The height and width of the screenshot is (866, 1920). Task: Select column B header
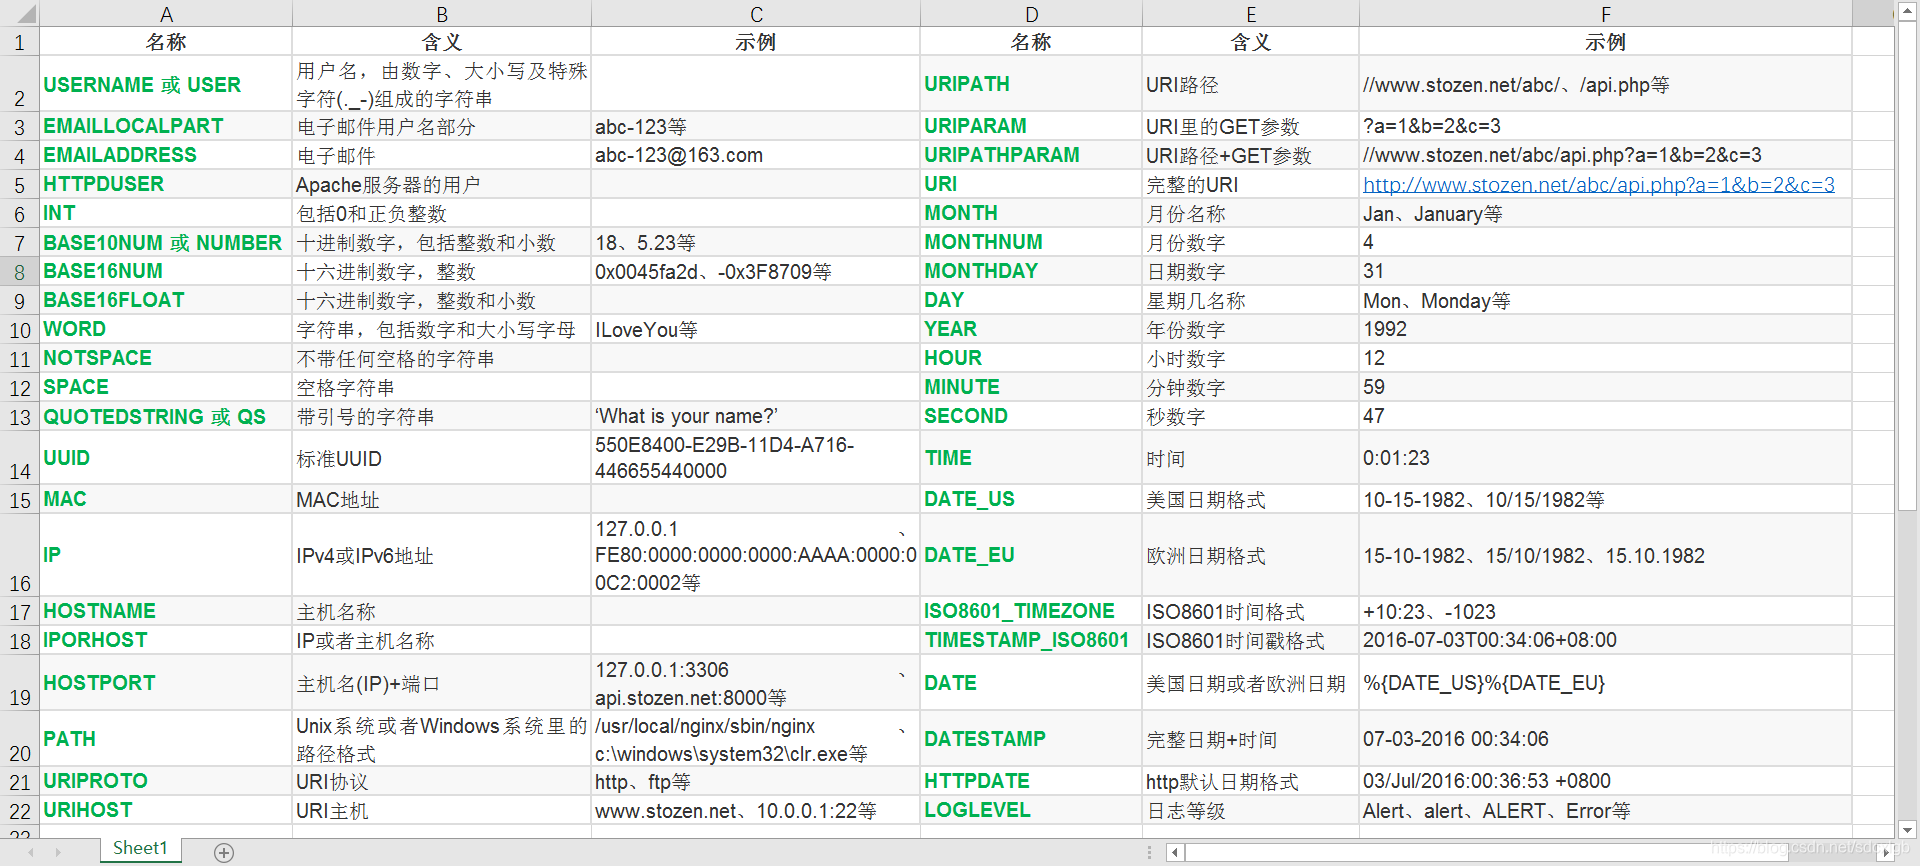(442, 14)
